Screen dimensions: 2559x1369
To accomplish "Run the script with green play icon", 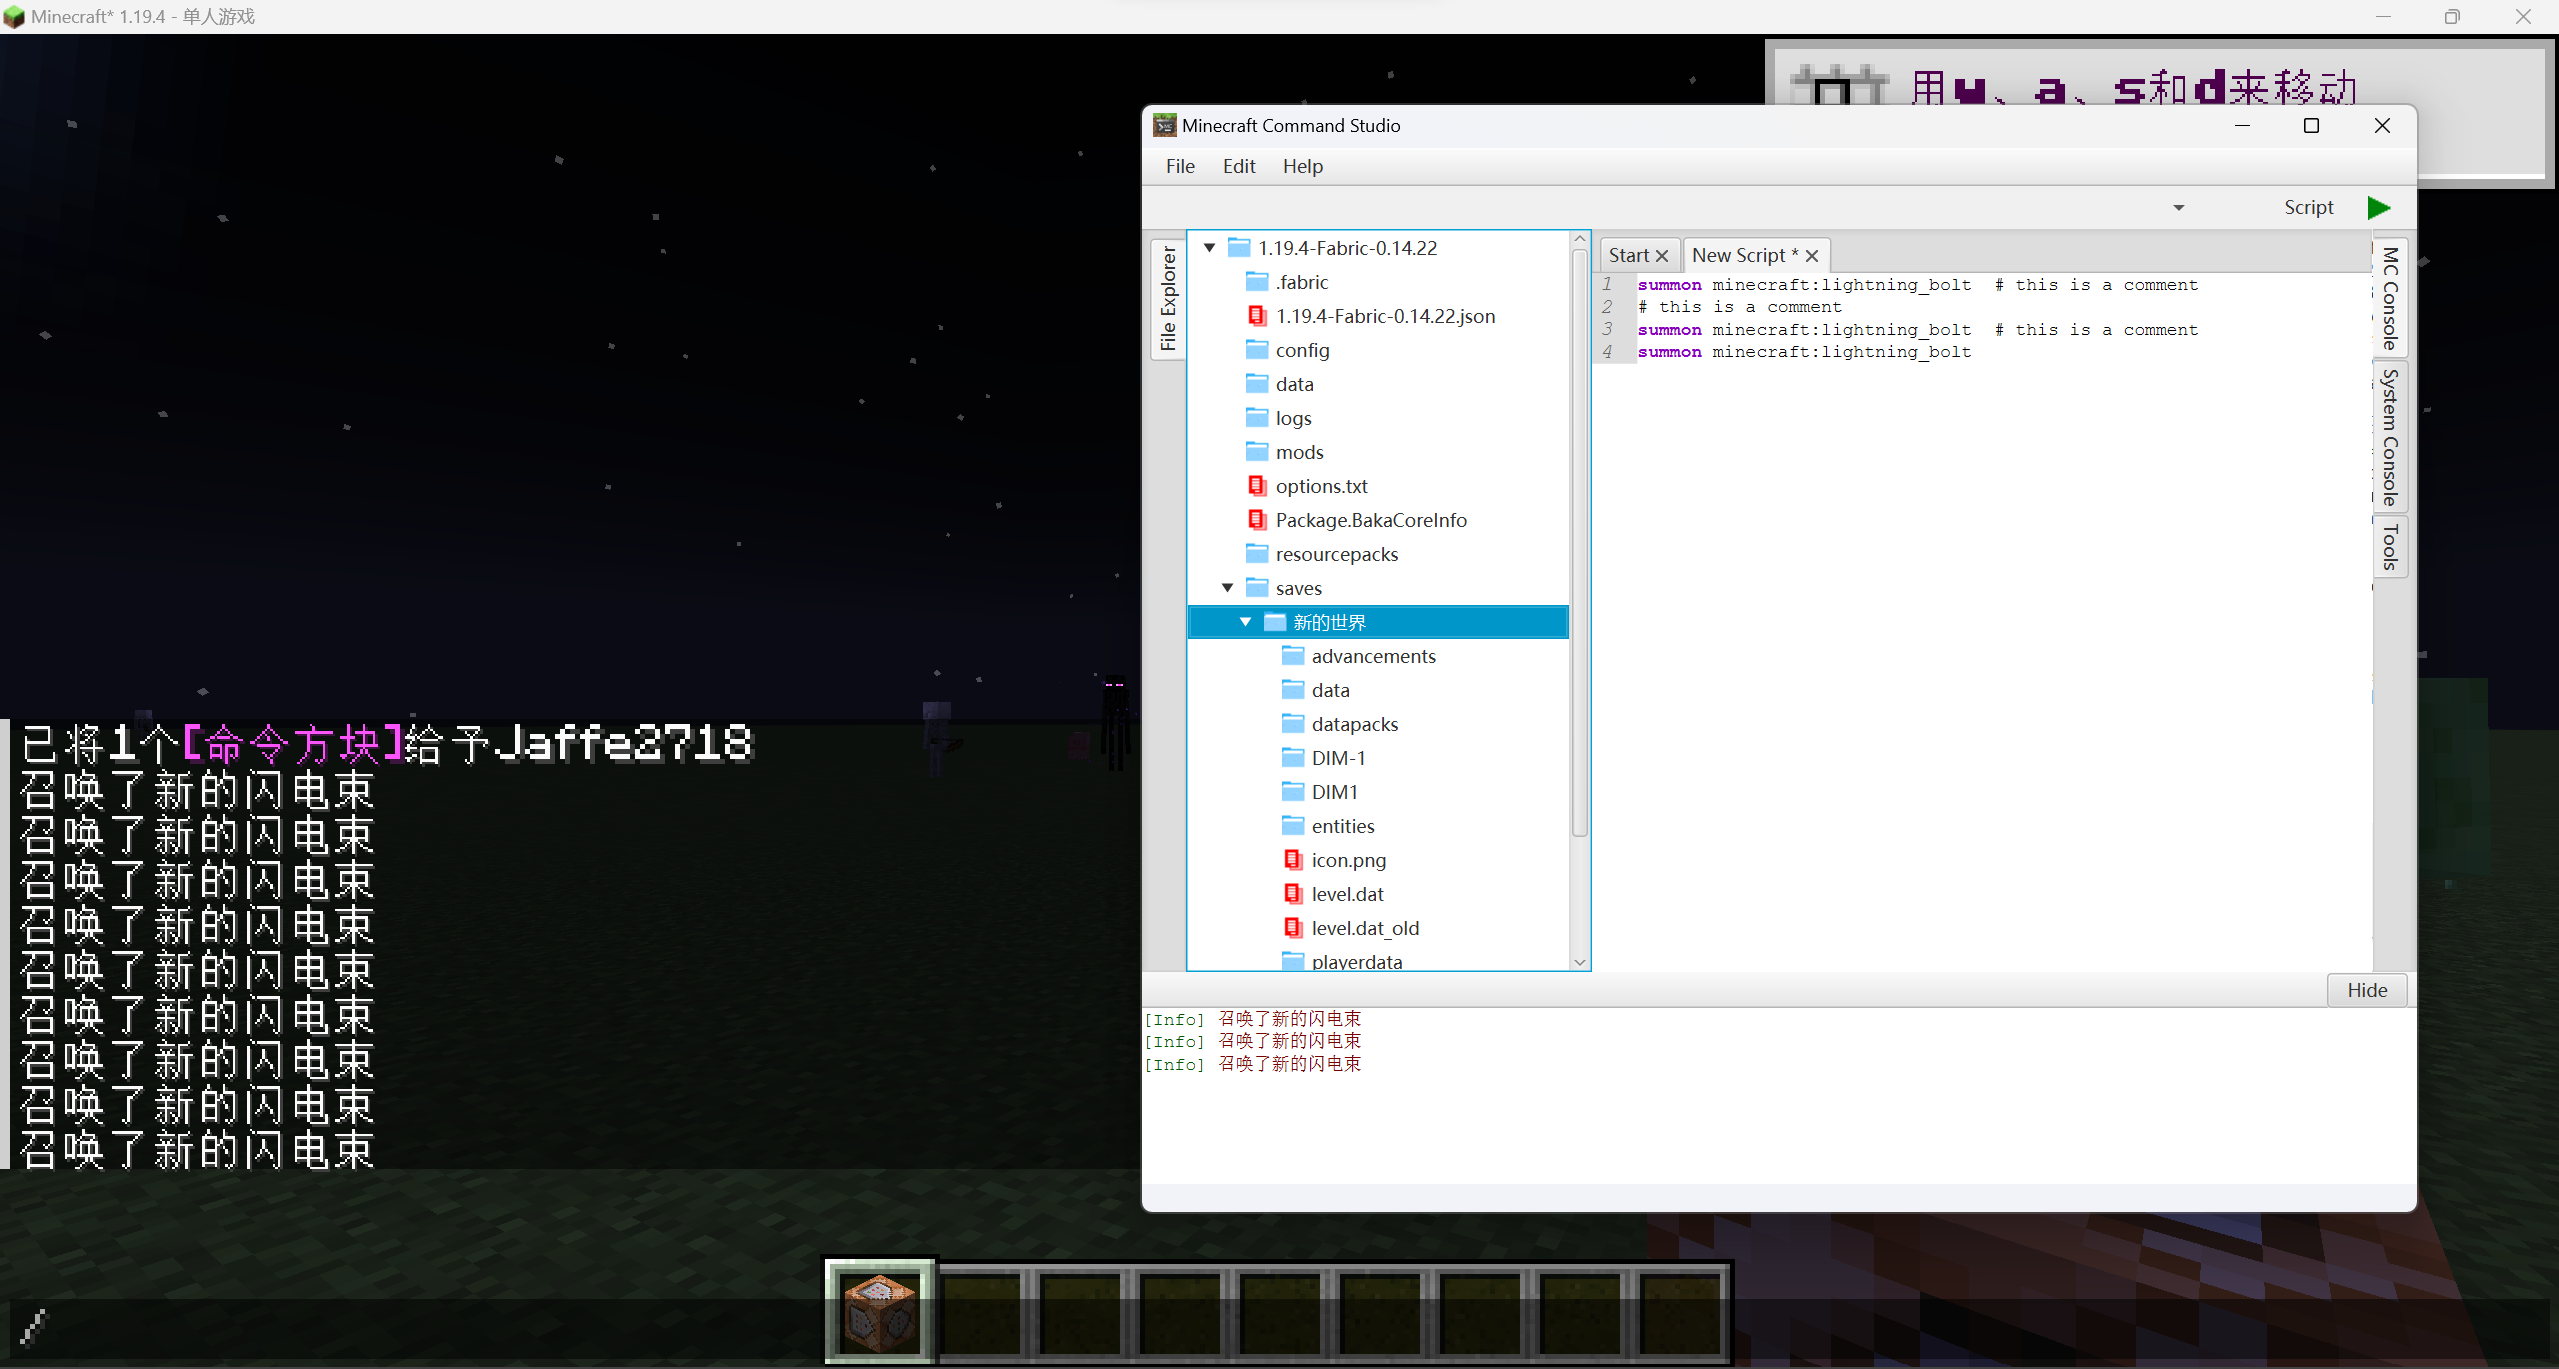I will point(2379,207).
